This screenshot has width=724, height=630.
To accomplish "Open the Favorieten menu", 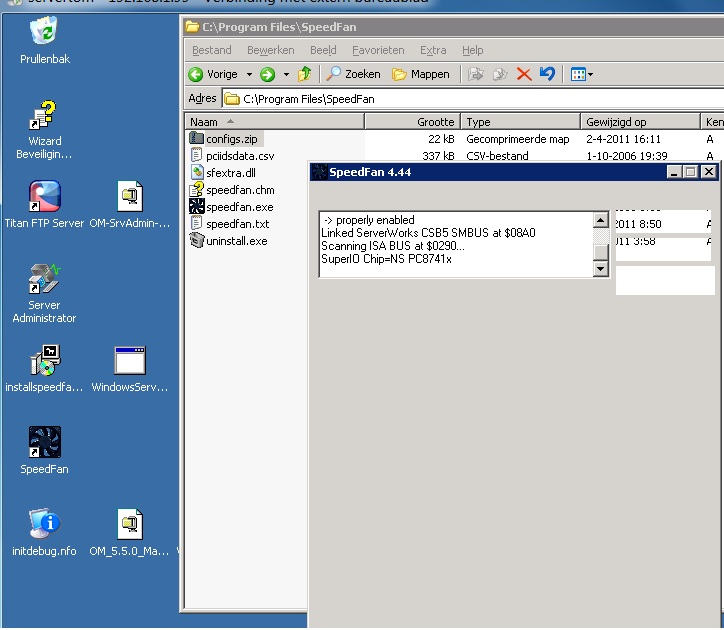I will click(x=378, y=50).
